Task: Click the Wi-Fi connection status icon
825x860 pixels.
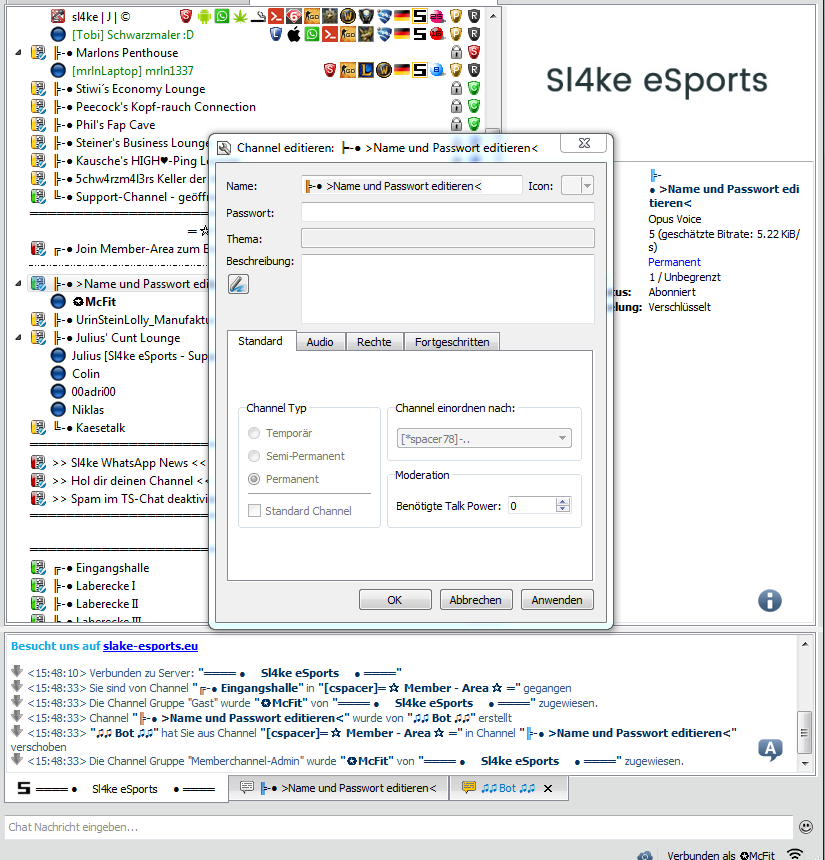Action: tap(795, 853)
